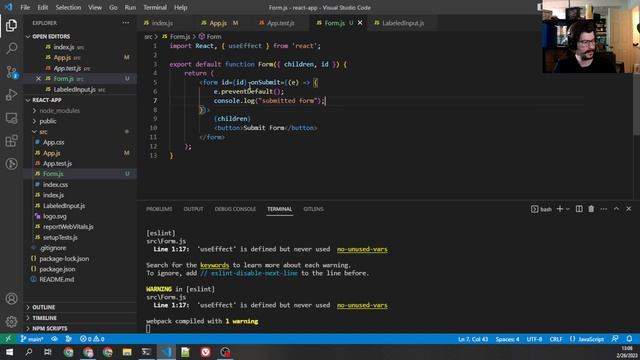Screen dimensions: 640x360
Task: Open Explorer more actions ellipsis
Action: click(x=126, y=23)
